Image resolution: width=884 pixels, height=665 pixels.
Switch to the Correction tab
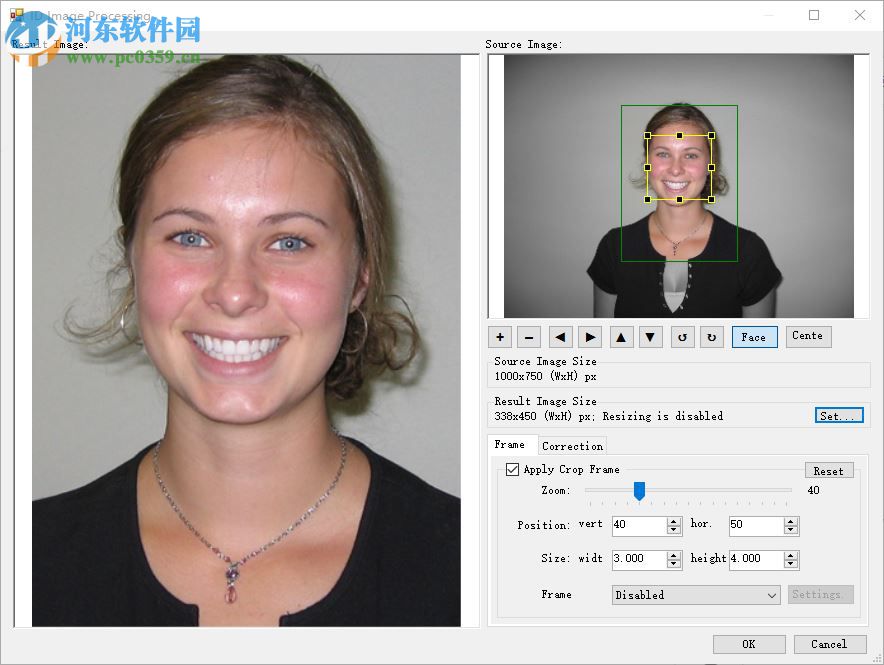coord(572,445)
